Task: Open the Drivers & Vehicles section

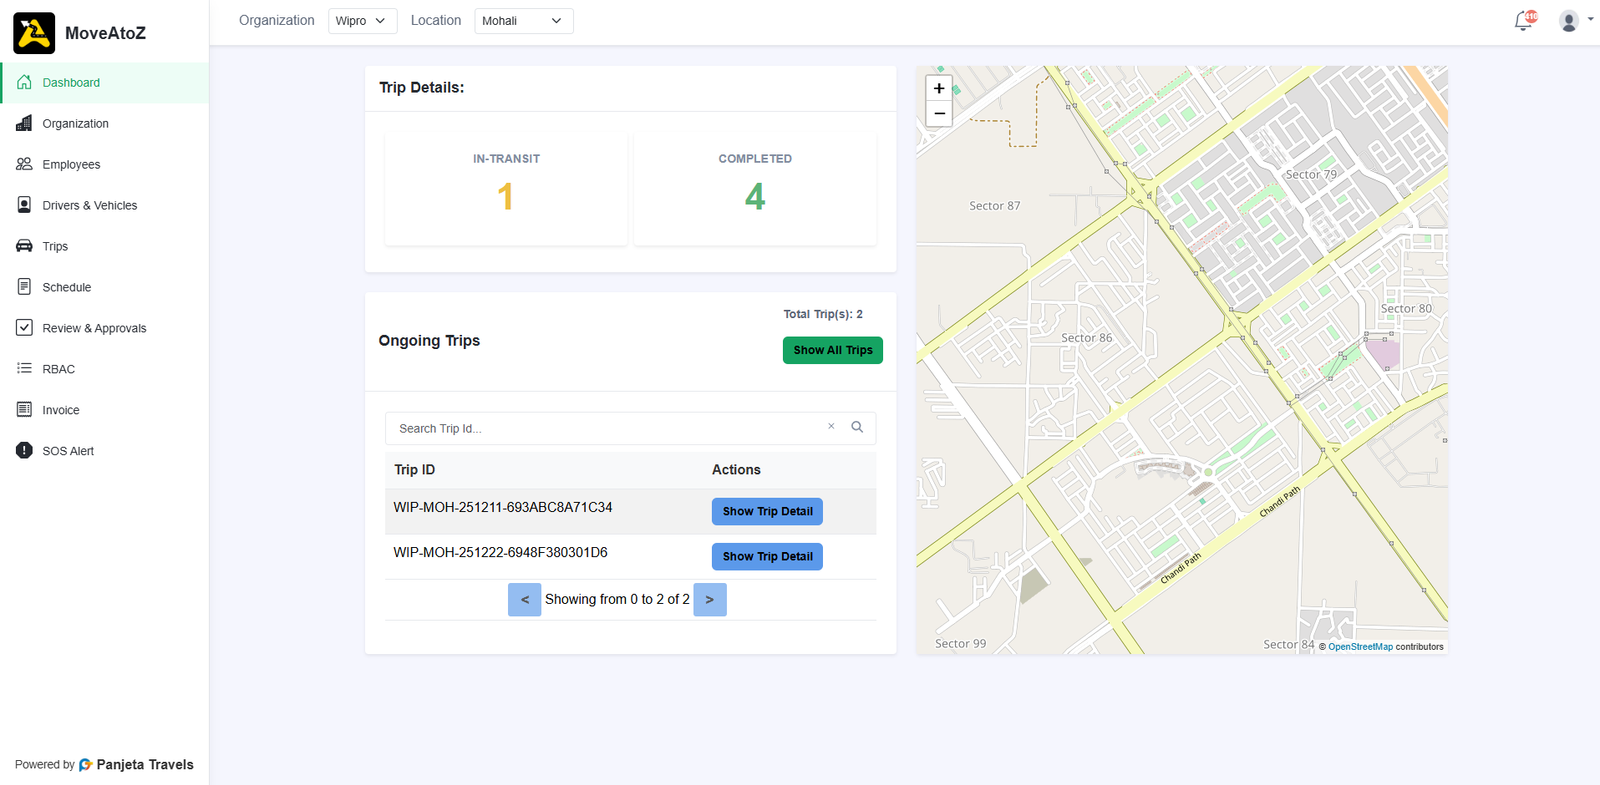Action: click(x=89, y=205)
